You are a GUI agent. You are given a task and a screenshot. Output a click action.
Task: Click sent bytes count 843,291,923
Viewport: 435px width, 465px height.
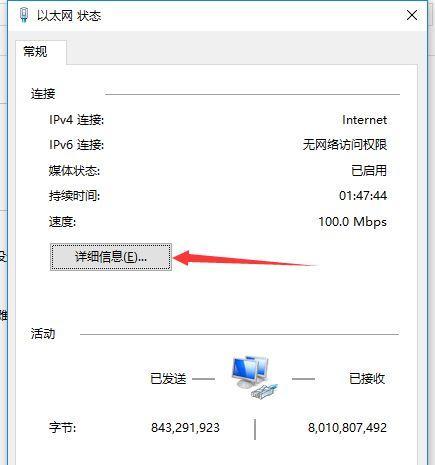click(185, 428)
